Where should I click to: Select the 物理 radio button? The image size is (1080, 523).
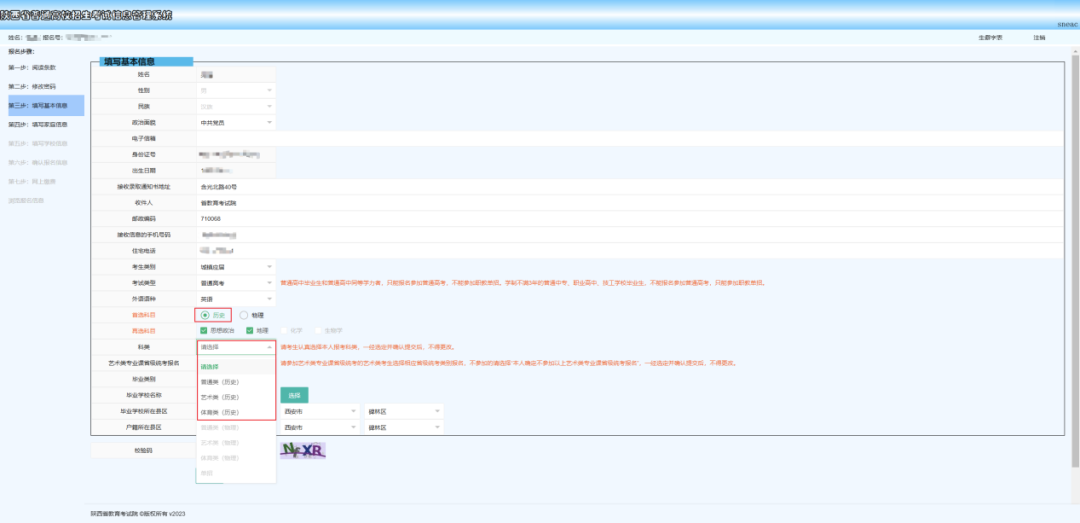point(244,315)
